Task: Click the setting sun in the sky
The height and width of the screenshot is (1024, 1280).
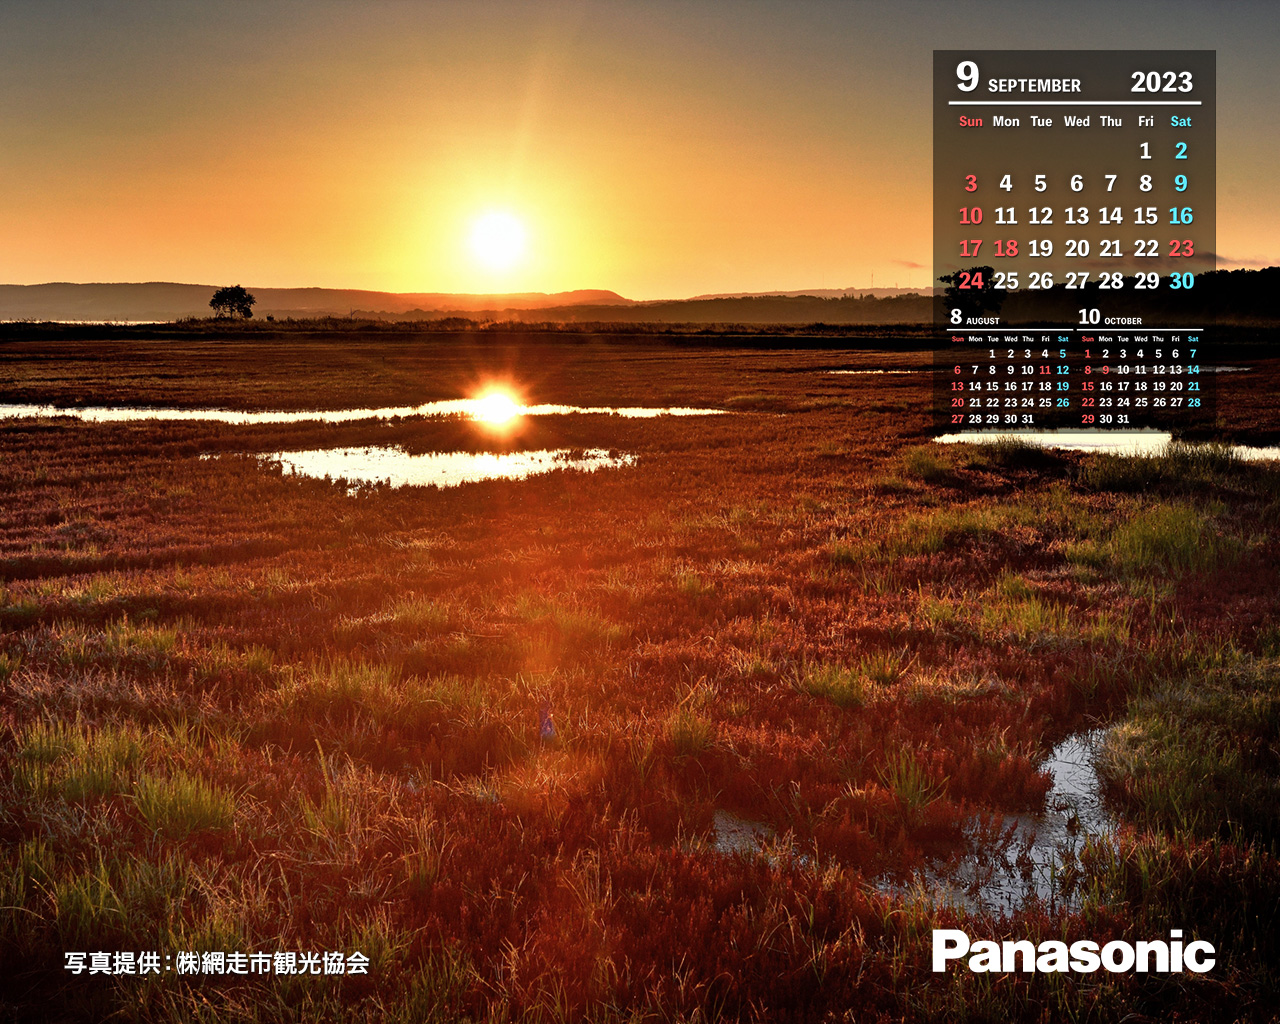Action: click(x=497, y=241)
